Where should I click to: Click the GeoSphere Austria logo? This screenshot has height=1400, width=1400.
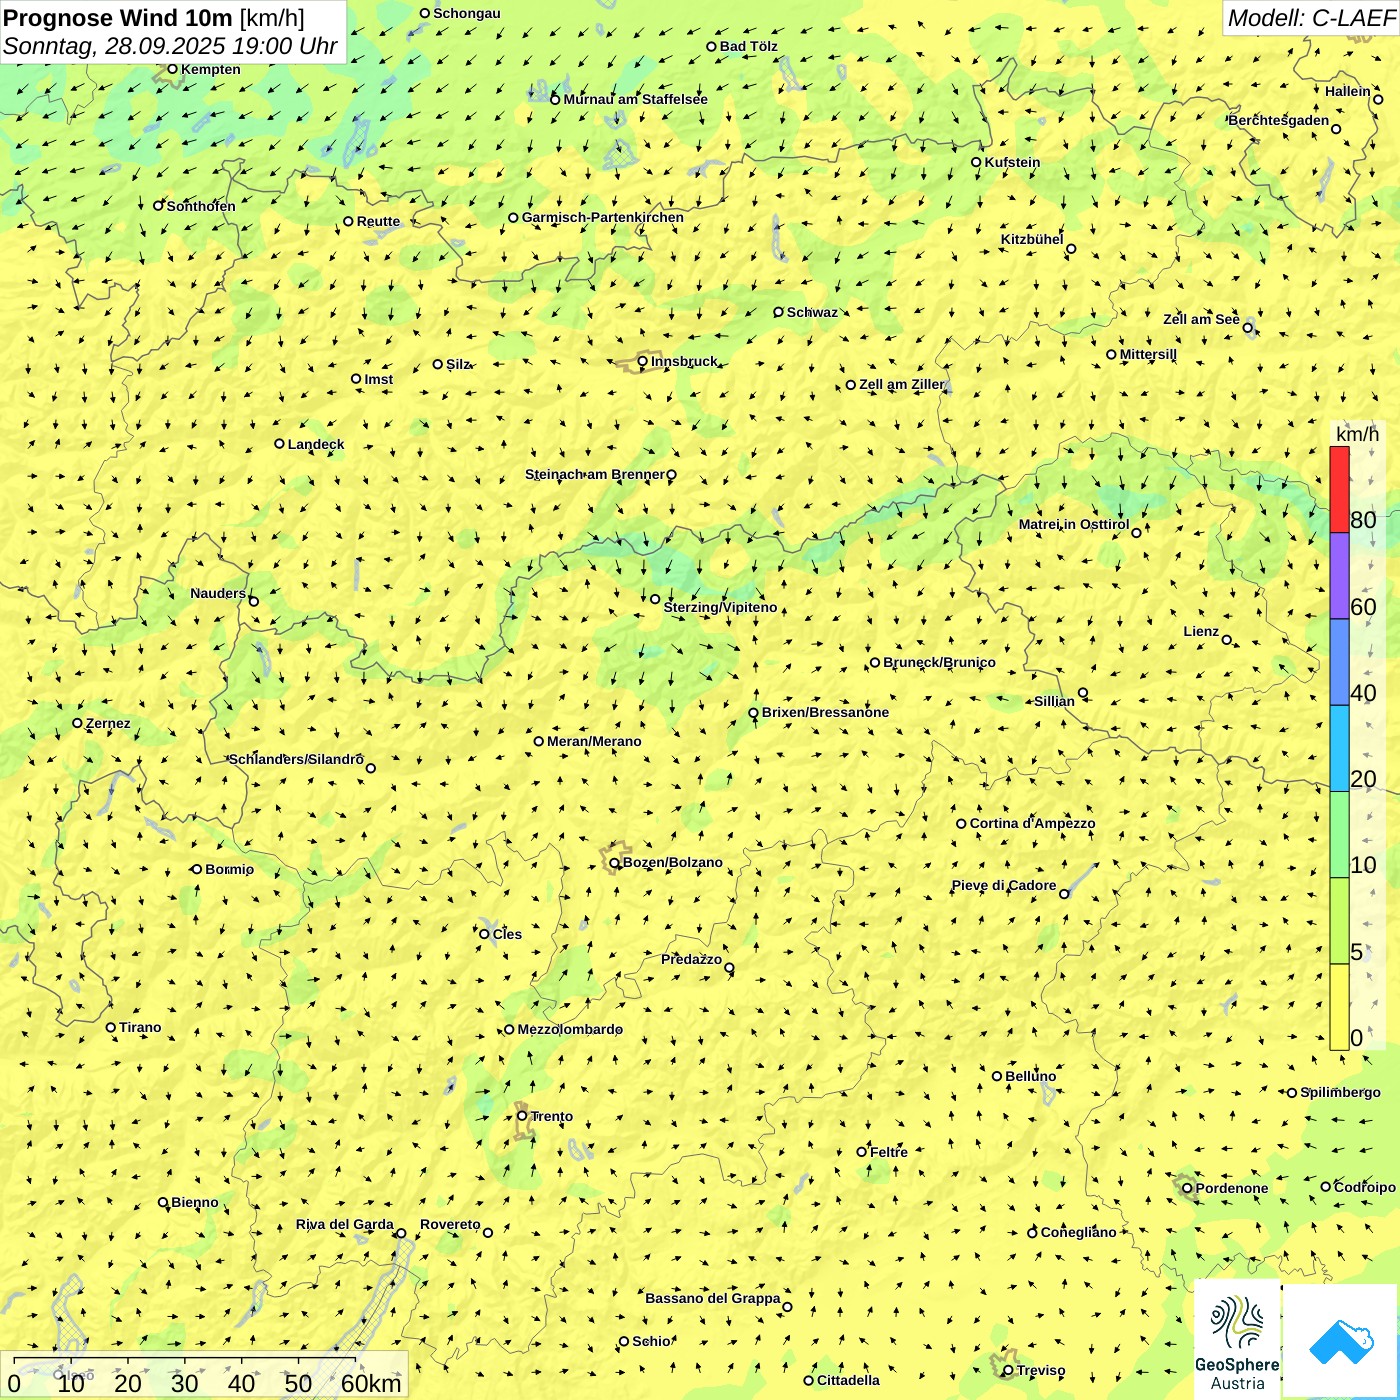(x=1237, y=1340)
